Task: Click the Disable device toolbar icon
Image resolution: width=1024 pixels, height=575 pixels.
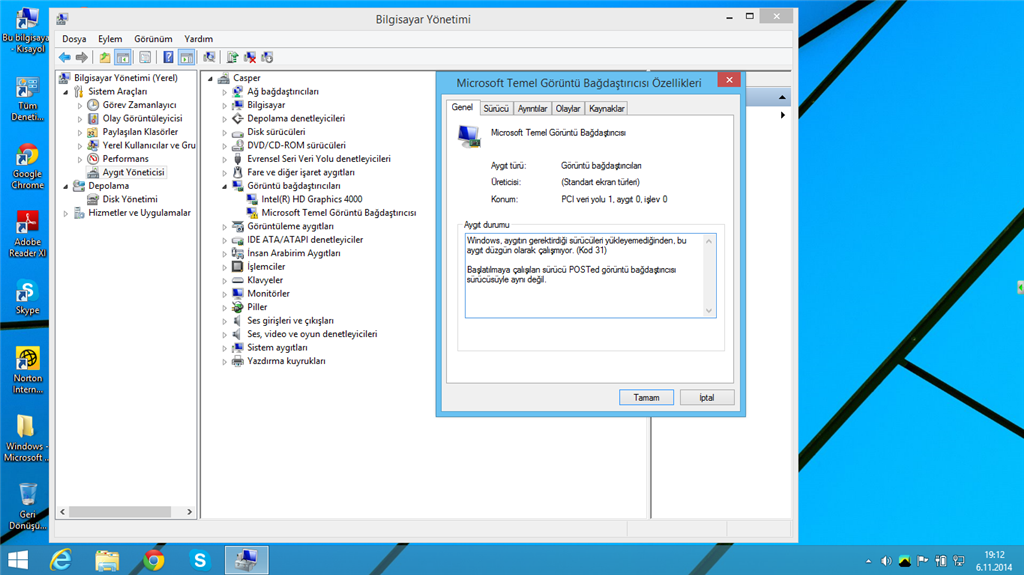Action: [x=267, y=58]
